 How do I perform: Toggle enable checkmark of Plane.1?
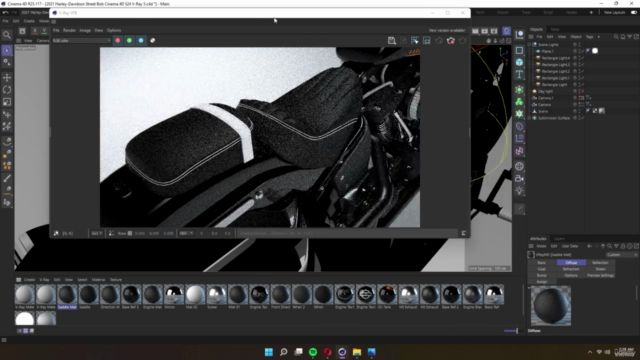583,51
